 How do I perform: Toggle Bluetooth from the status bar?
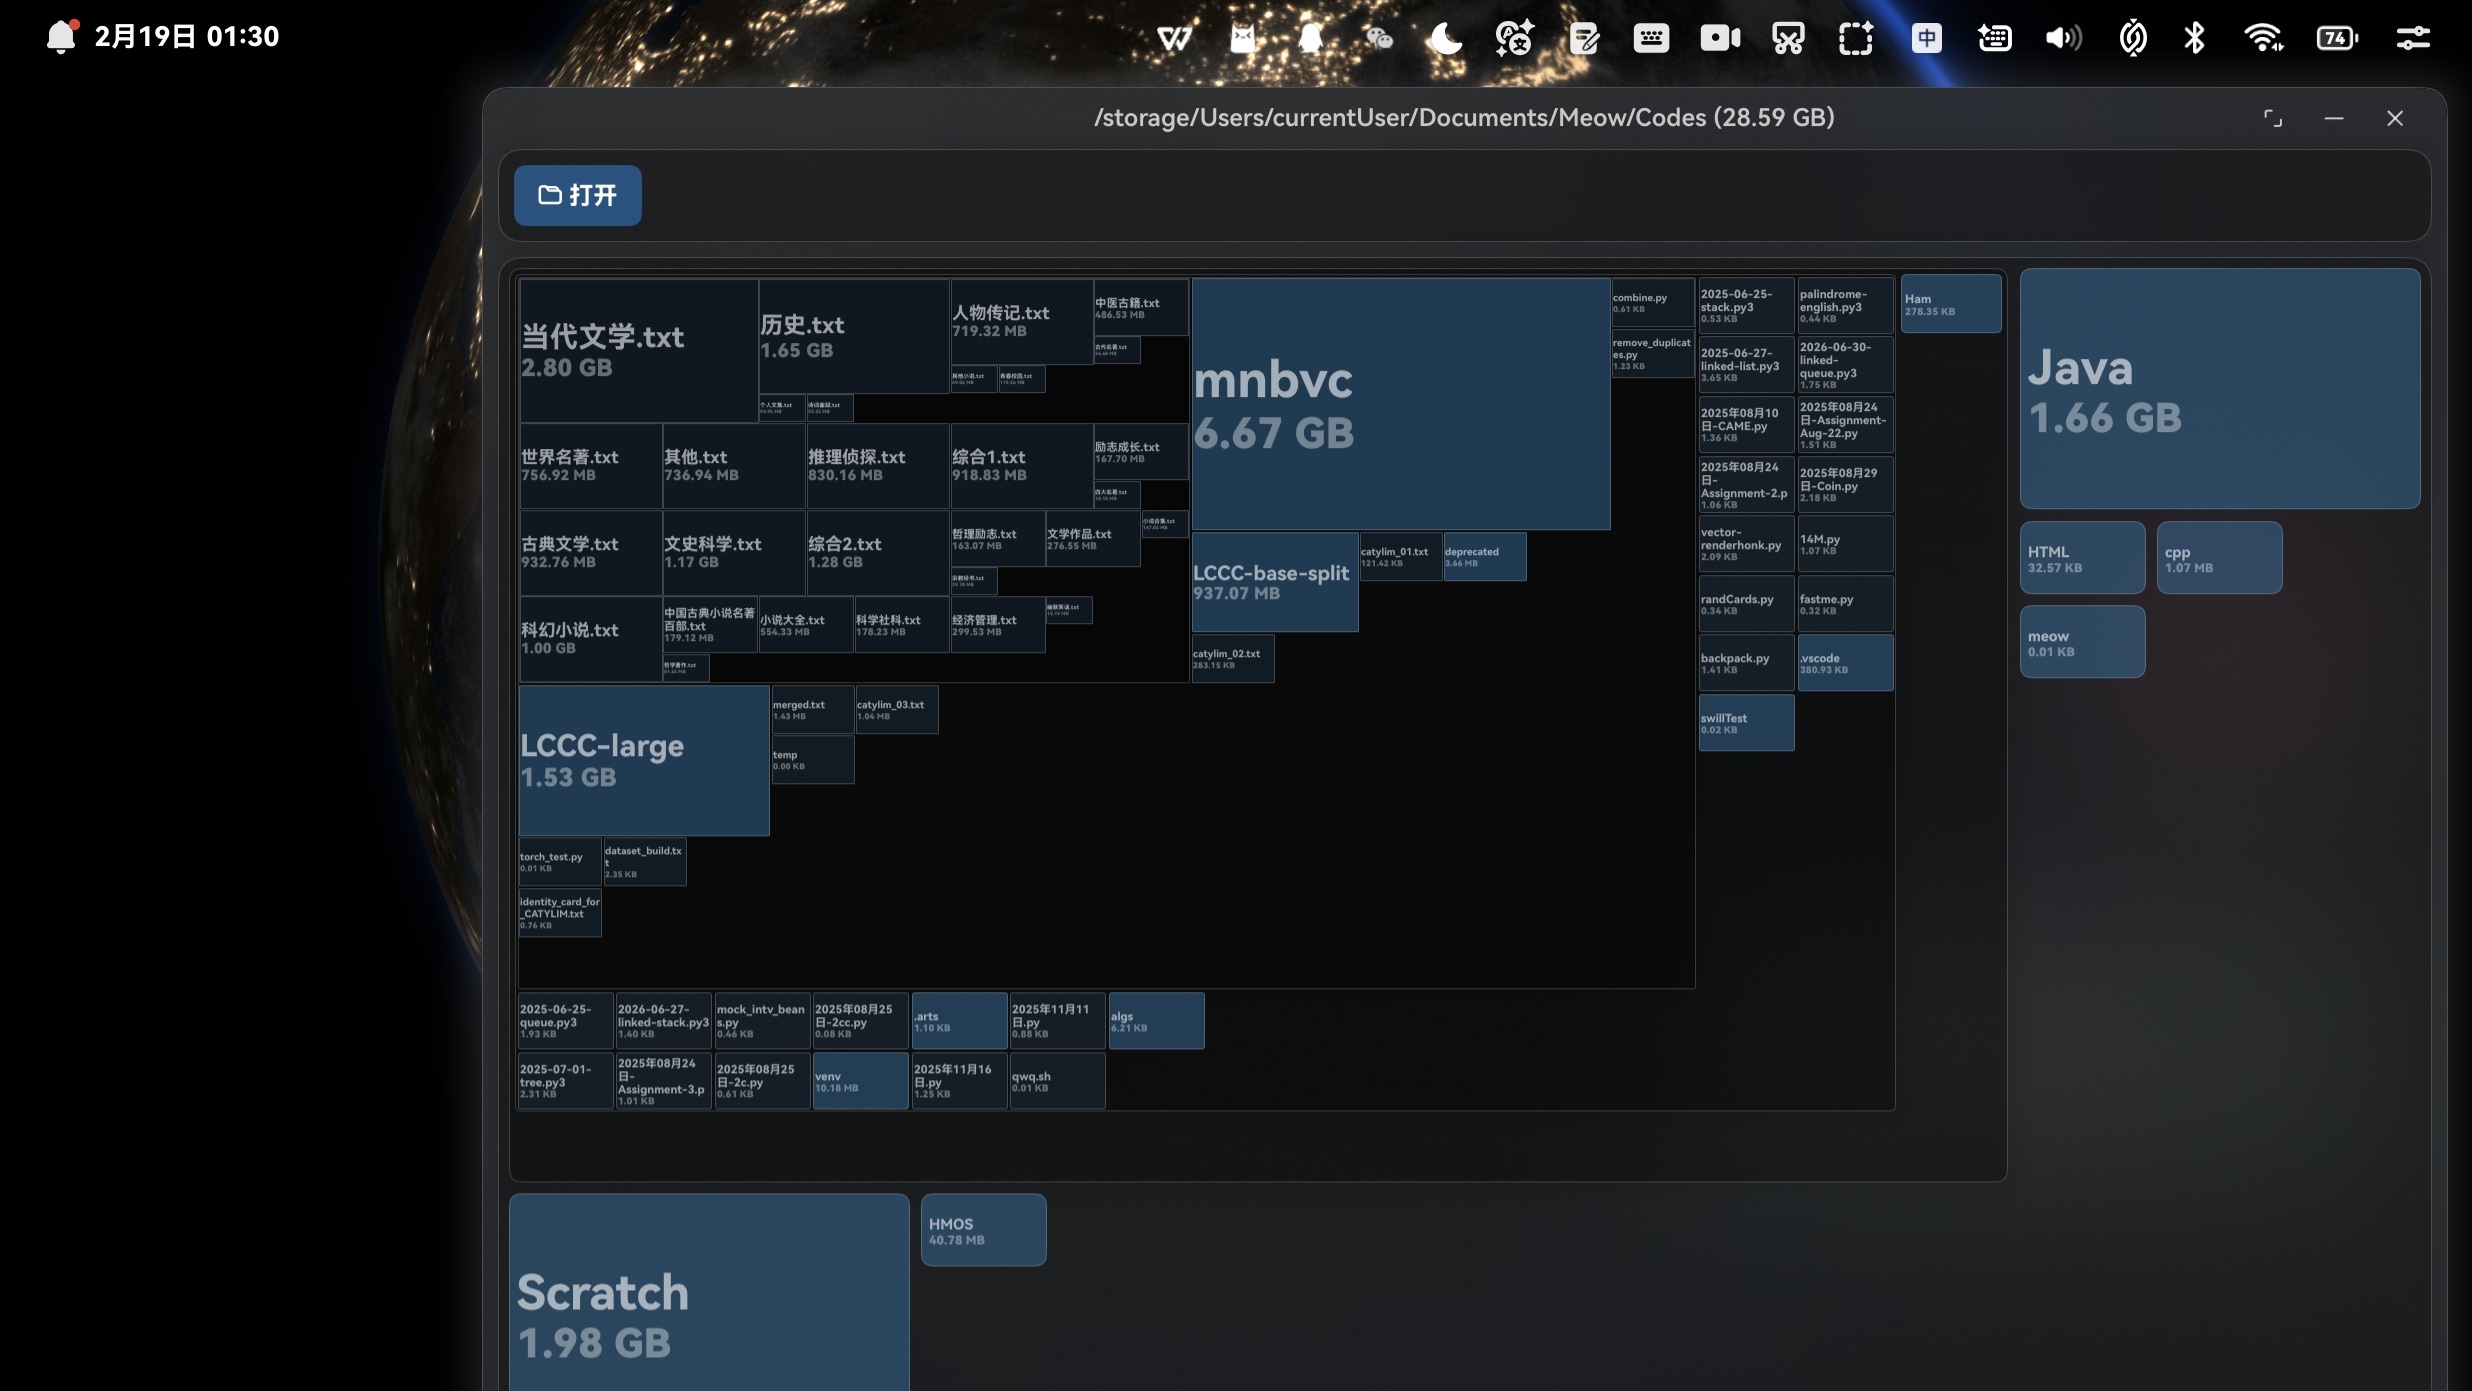pyautogui.click(x=2194, y=38)
